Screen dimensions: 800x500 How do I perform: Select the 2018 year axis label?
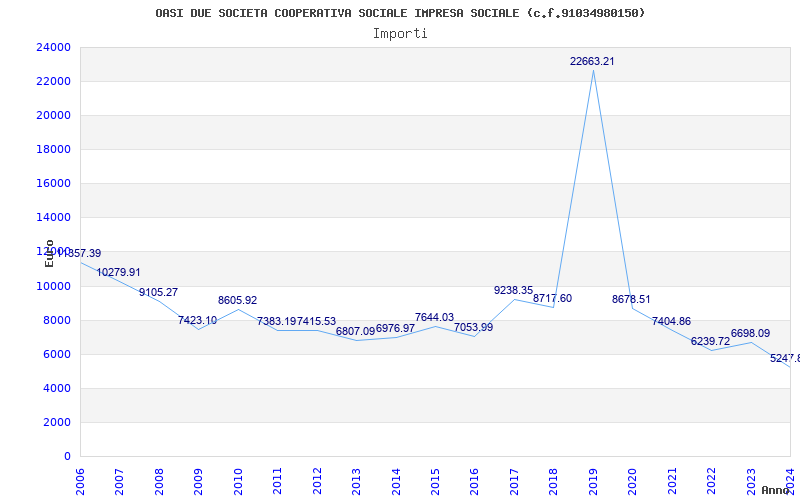pos(554,481)
